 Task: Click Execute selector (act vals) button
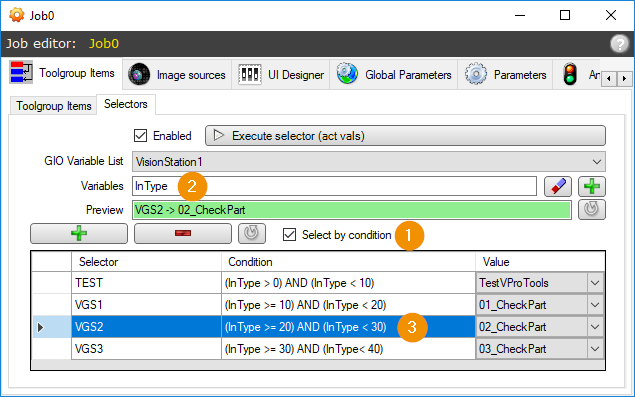[405, 136]
